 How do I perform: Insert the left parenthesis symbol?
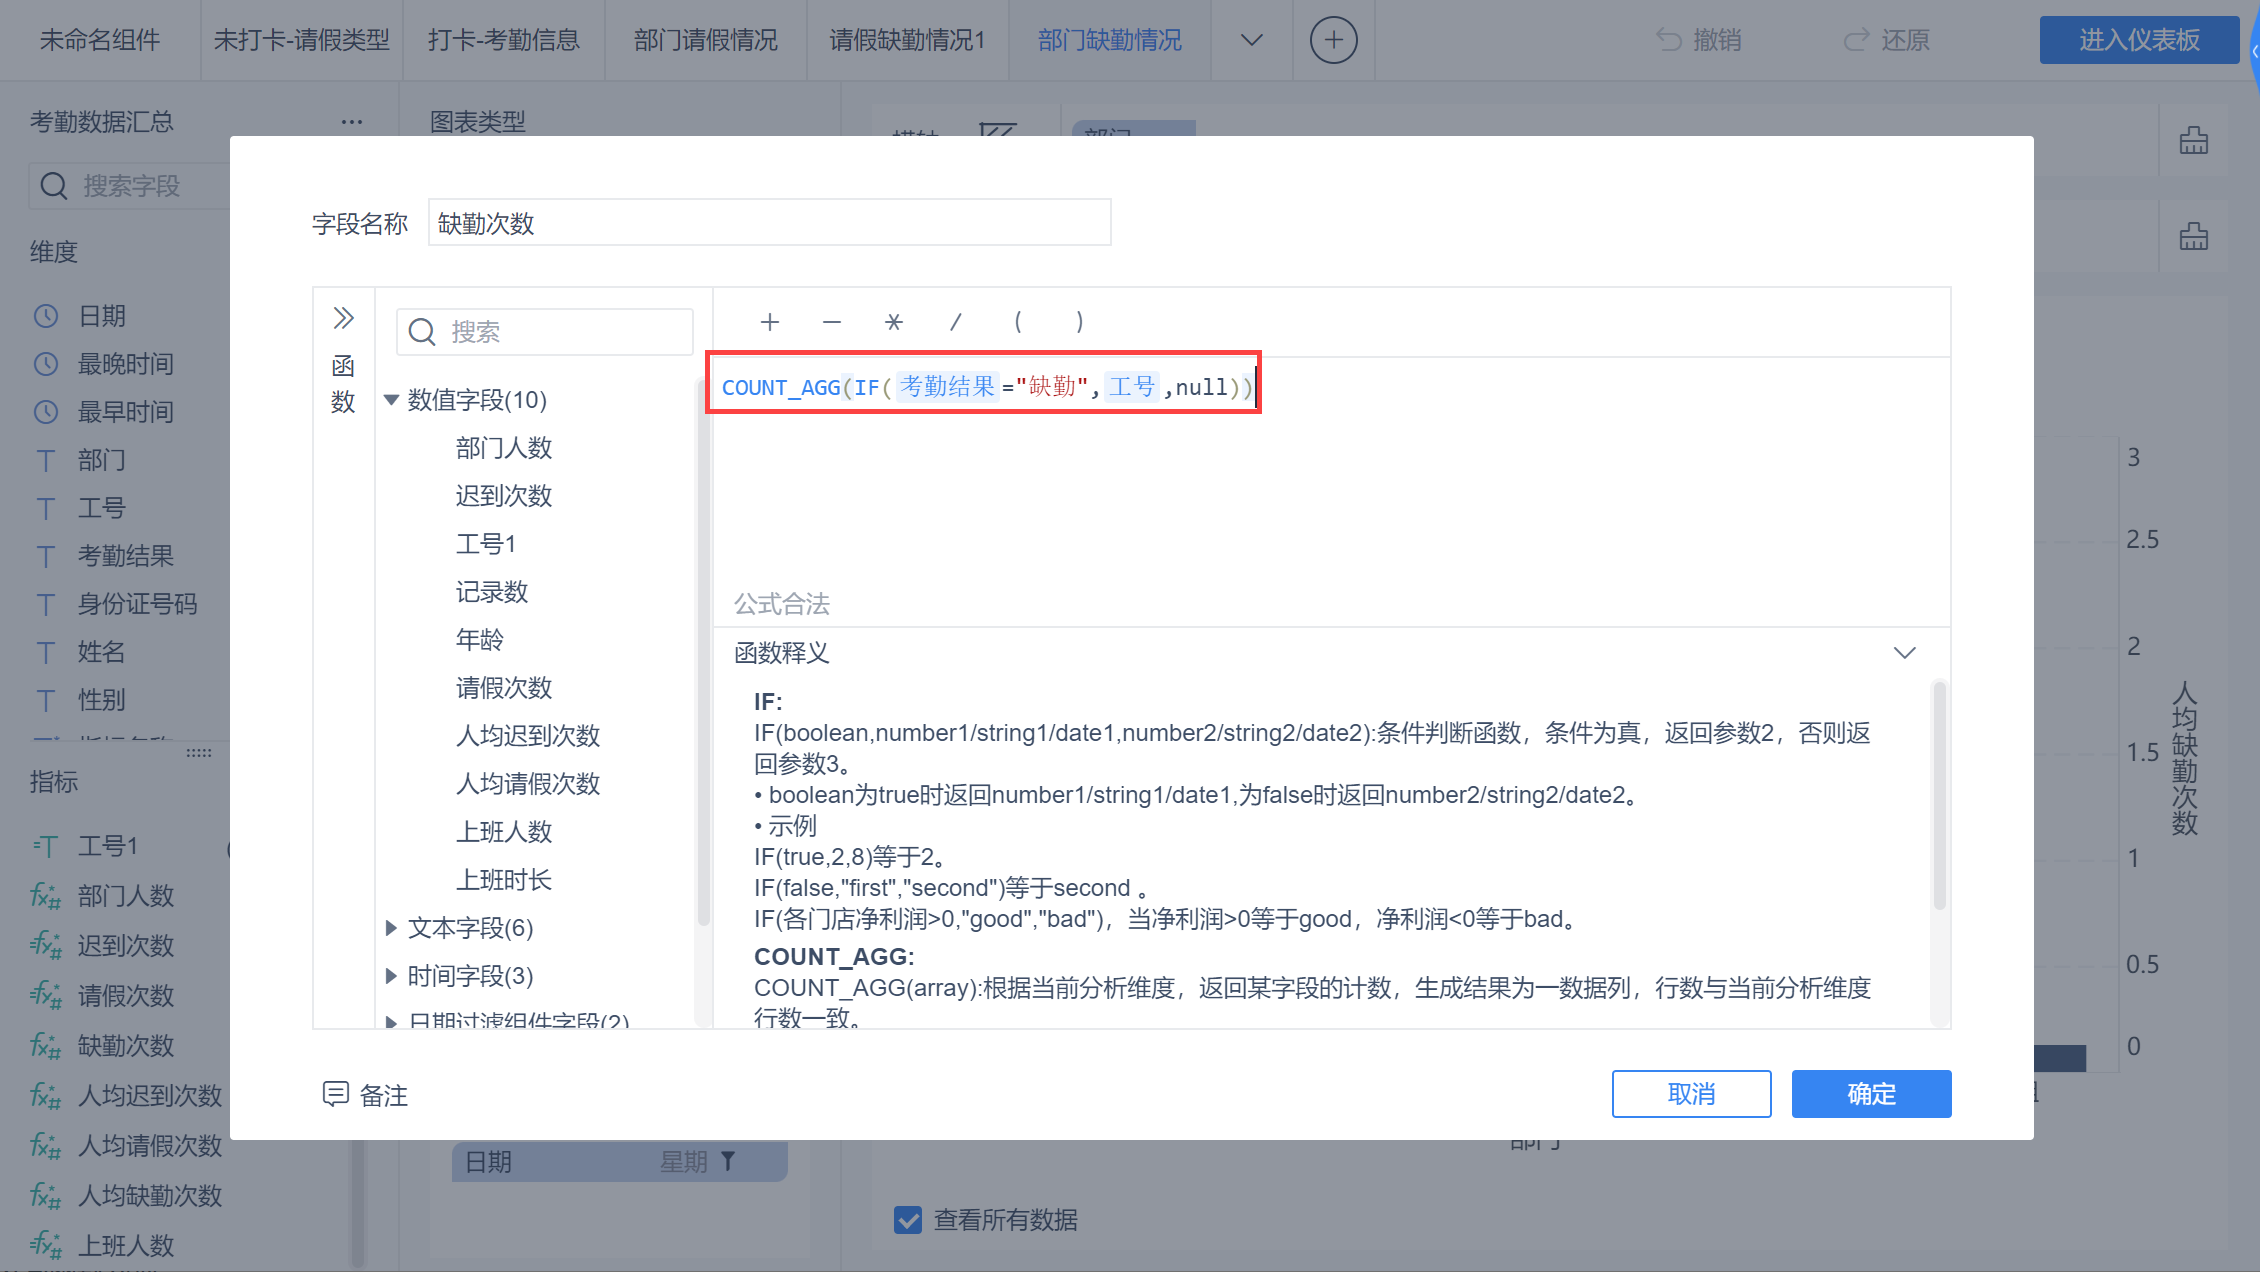coord(1017,322)
